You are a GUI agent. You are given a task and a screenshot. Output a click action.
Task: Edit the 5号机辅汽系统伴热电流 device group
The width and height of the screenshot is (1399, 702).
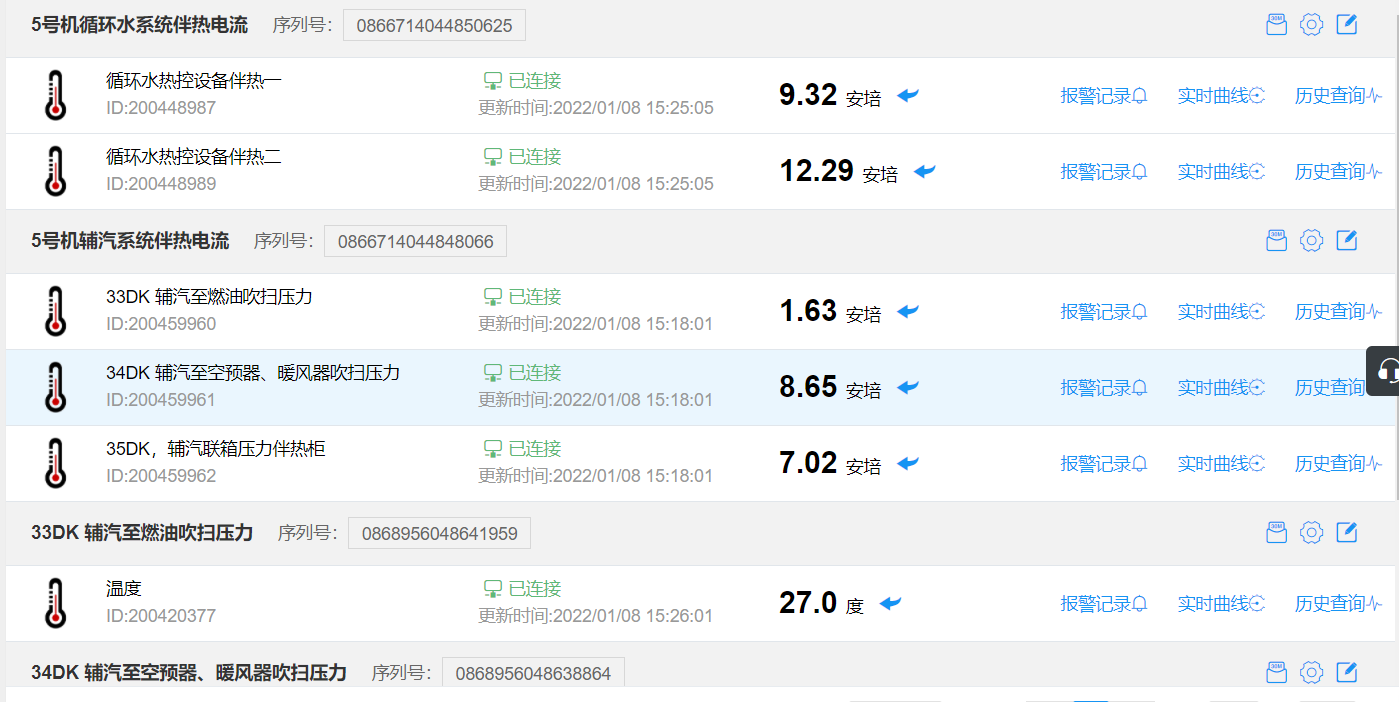click(1347, 239)
